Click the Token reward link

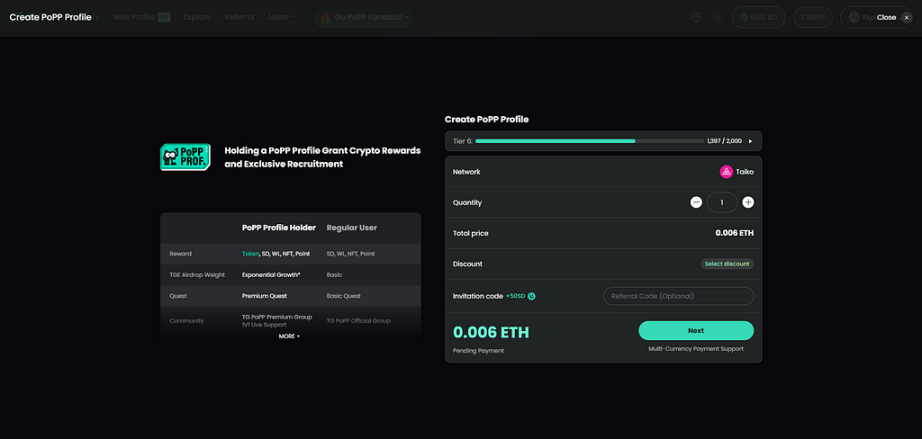pyautogui.click(x=250, y=254)
